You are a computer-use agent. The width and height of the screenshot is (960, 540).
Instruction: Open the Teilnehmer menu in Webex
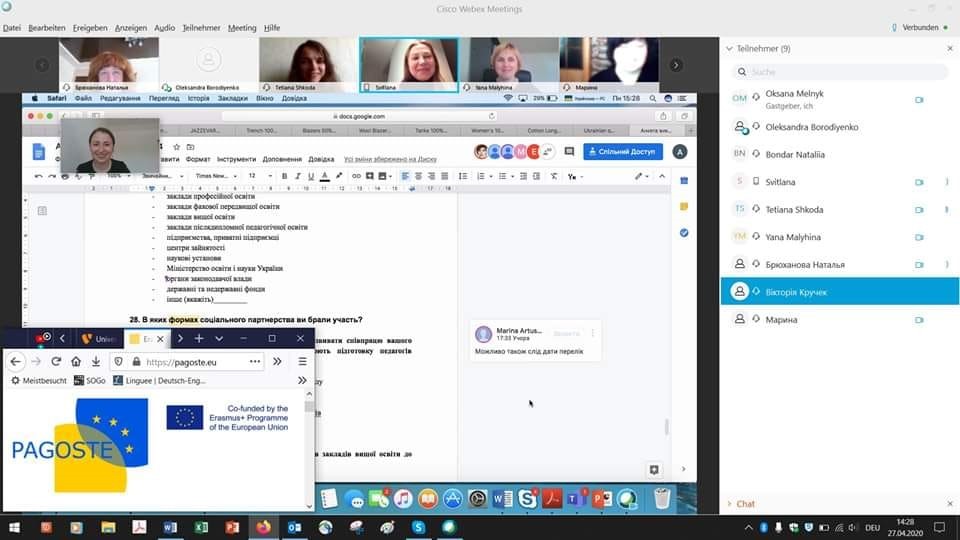coord(201,28)
